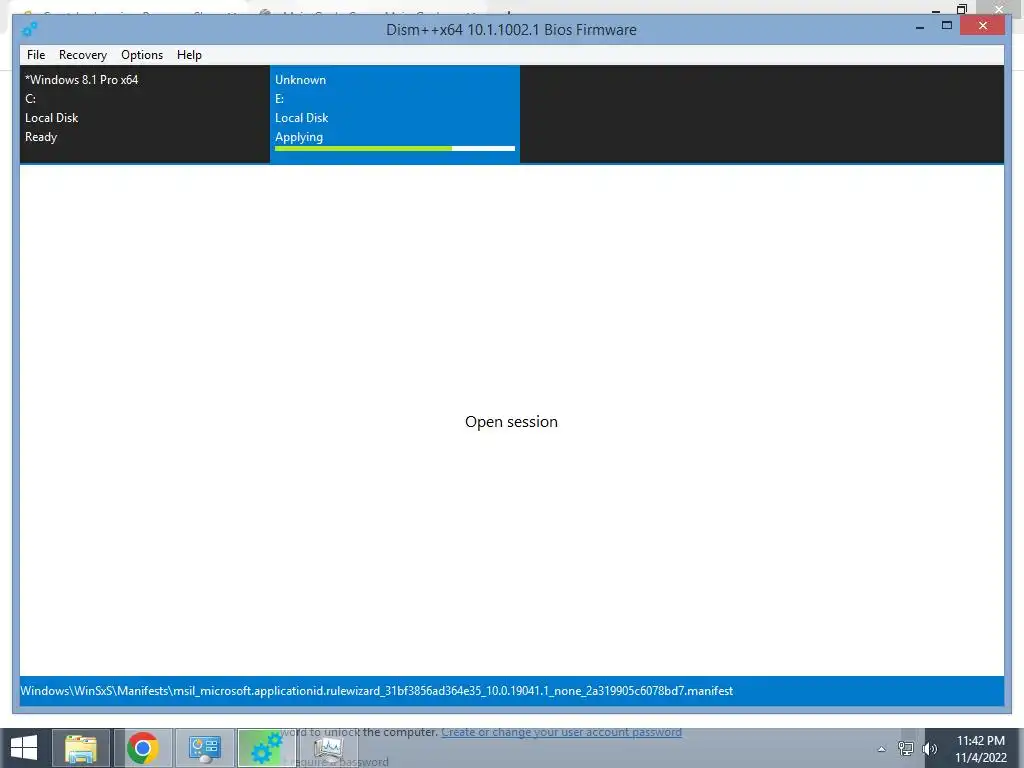Click the Applying status text
Viewport: 1024px width, 768px height.
coord(299,137)
